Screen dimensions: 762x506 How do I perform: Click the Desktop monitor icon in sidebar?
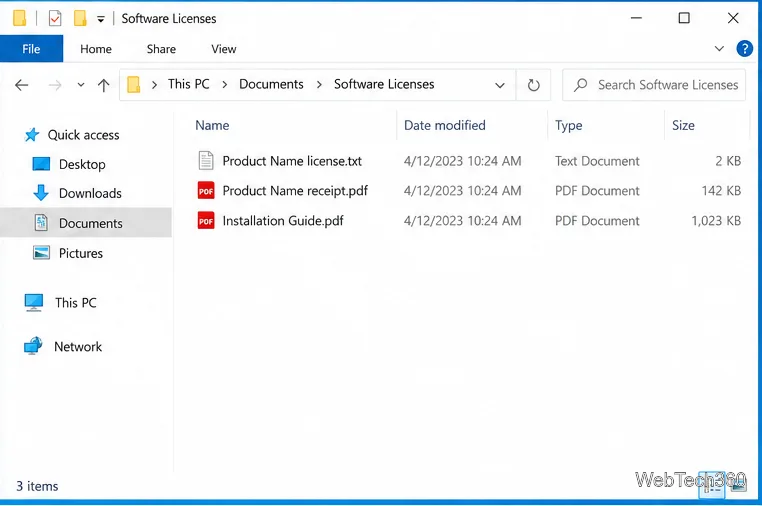[x=41, y=164]
